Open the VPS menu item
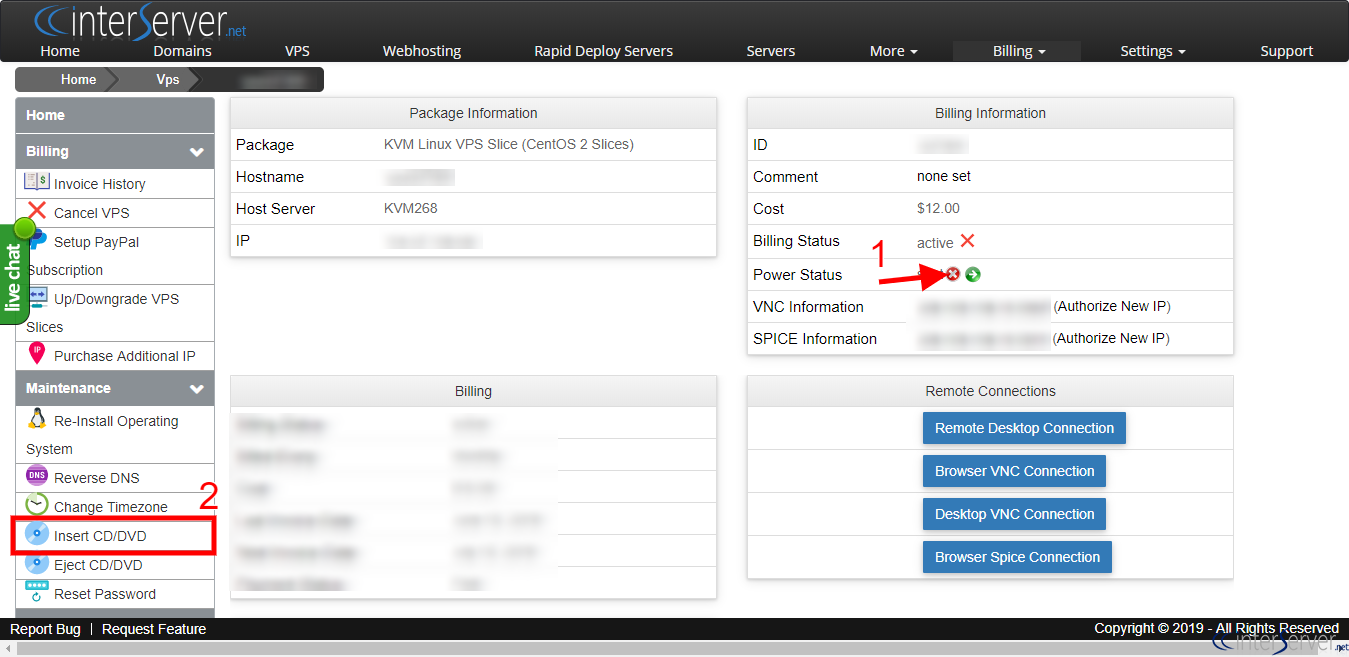The image size is (1349, 657). pos(297,51)
